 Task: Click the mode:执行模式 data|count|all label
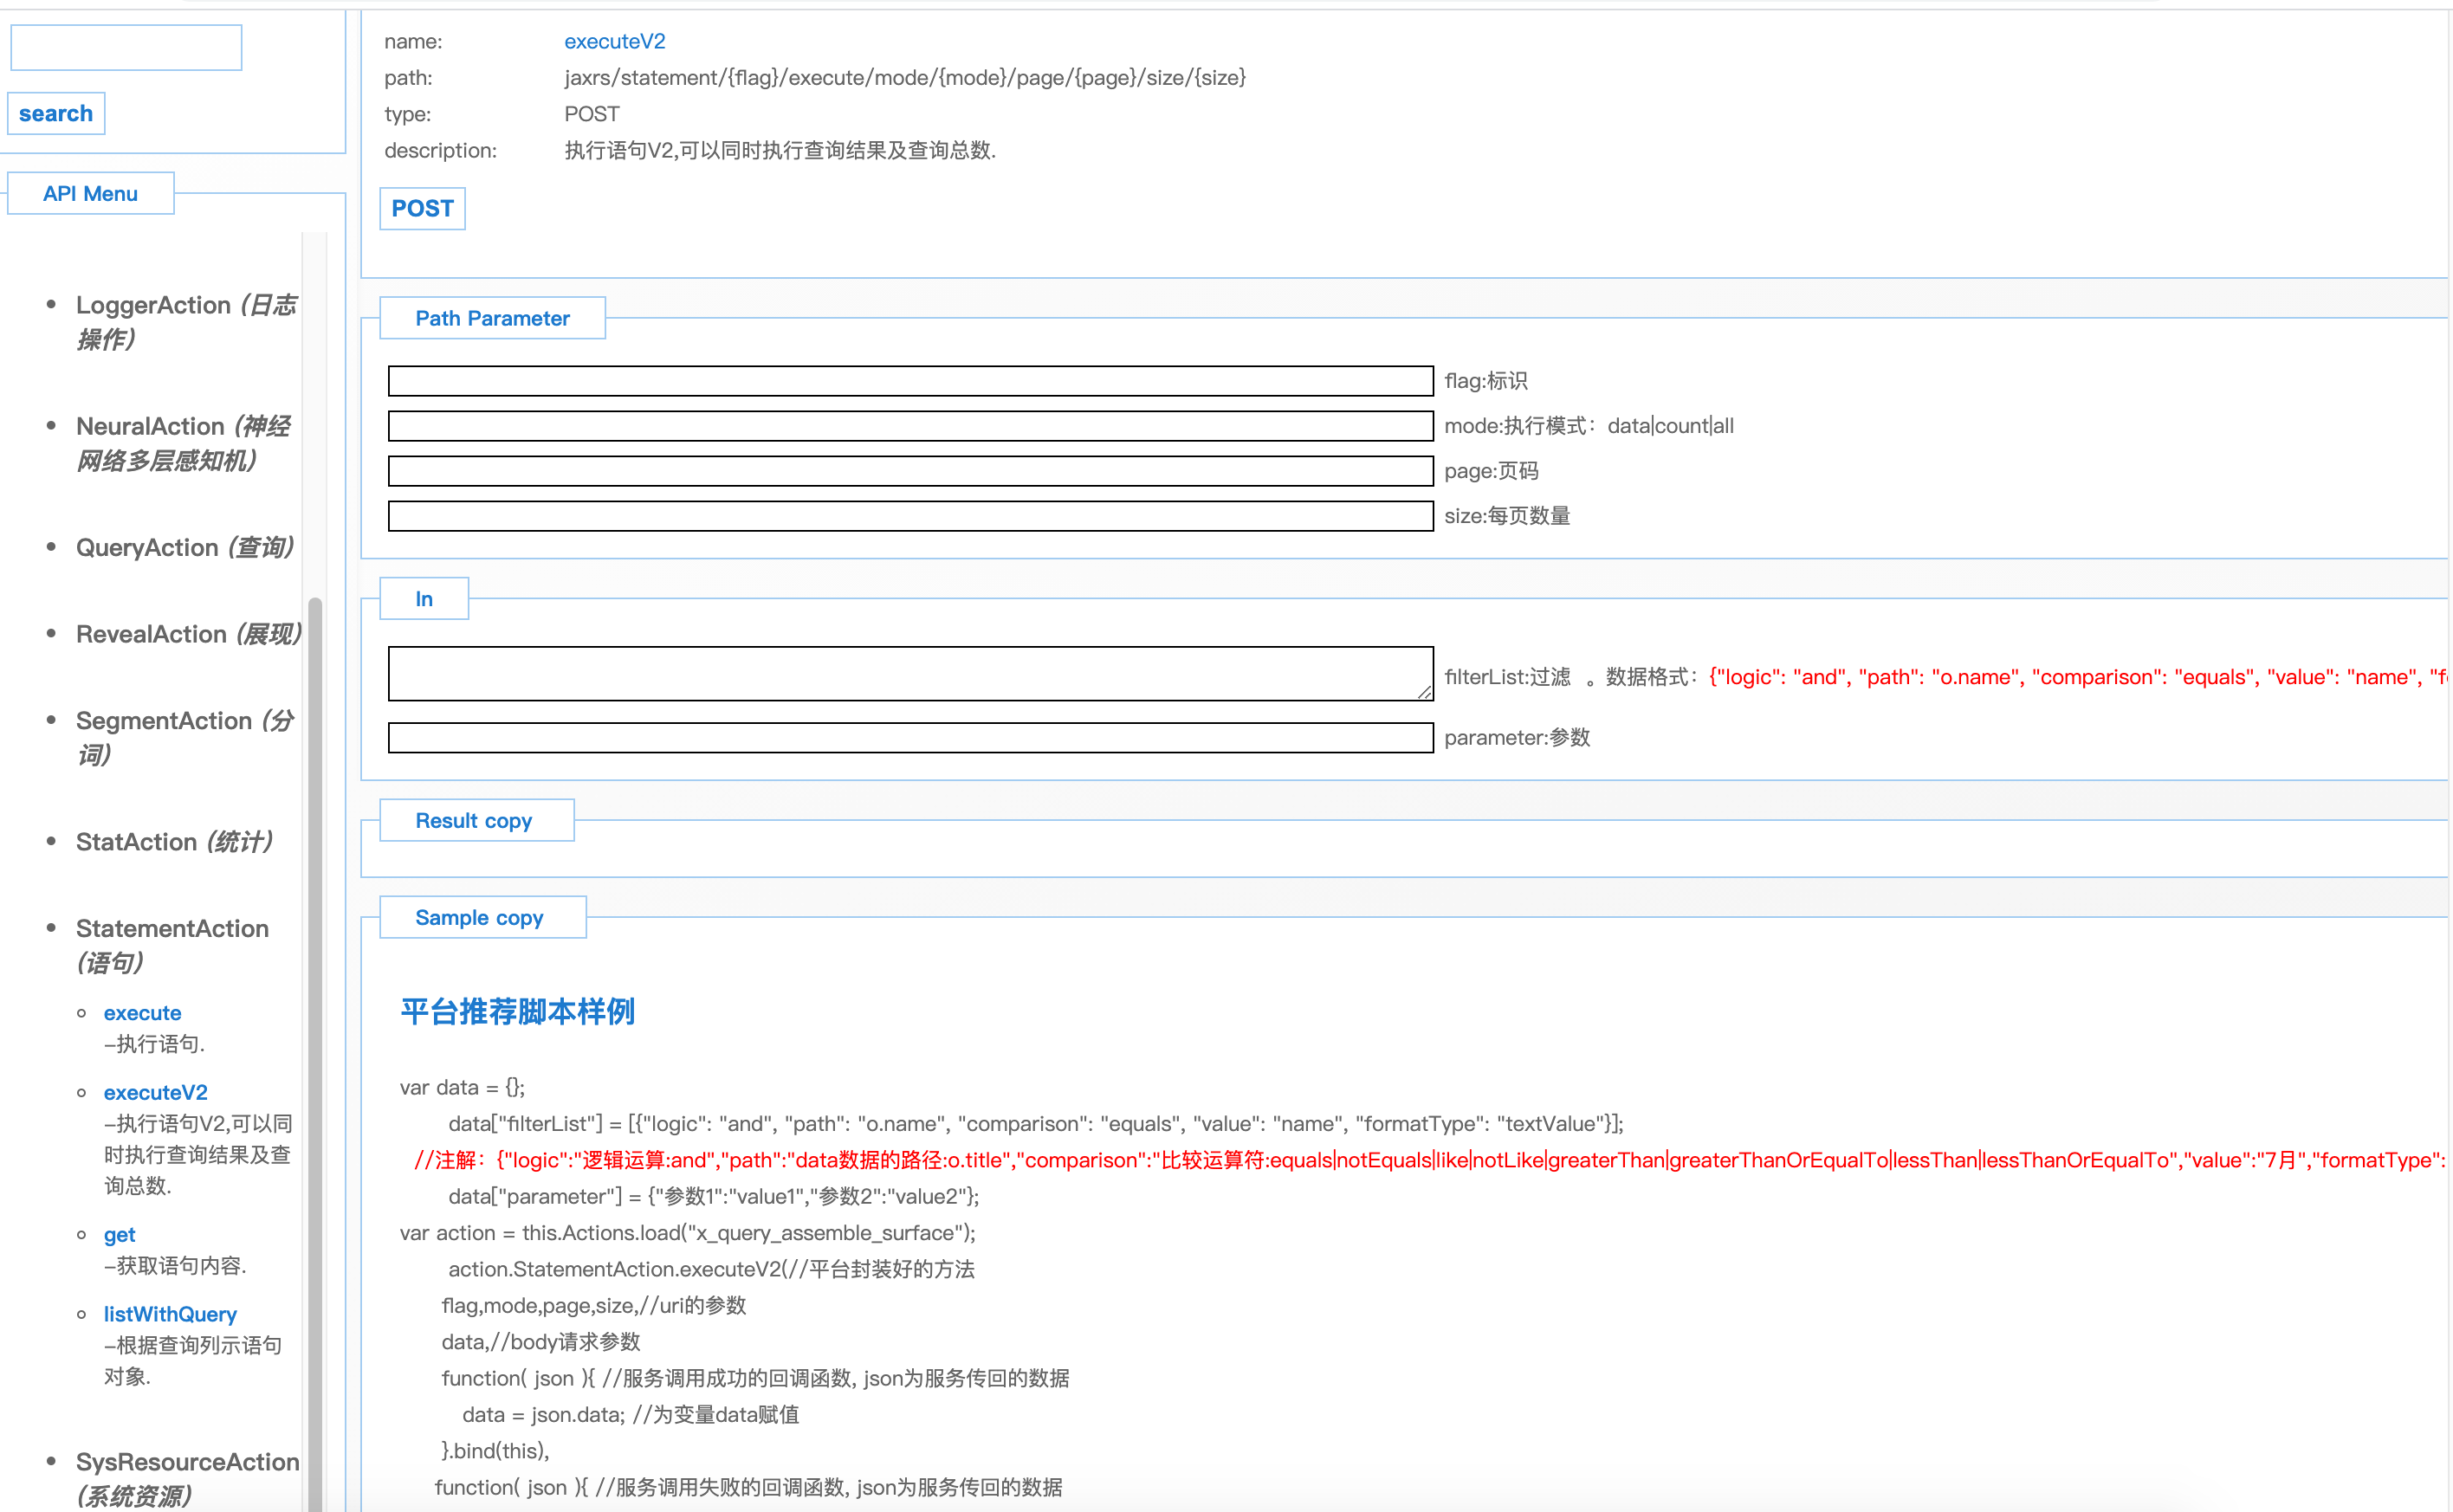click(x=1589, y=426)
